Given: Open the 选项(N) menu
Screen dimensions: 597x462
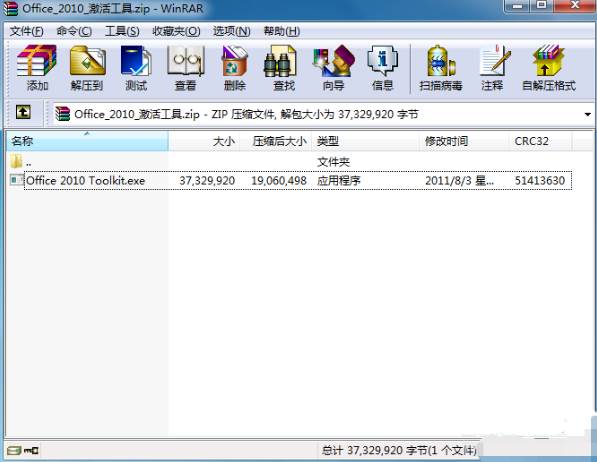Looking at the screenshot, I should click(x=231, y=31).
